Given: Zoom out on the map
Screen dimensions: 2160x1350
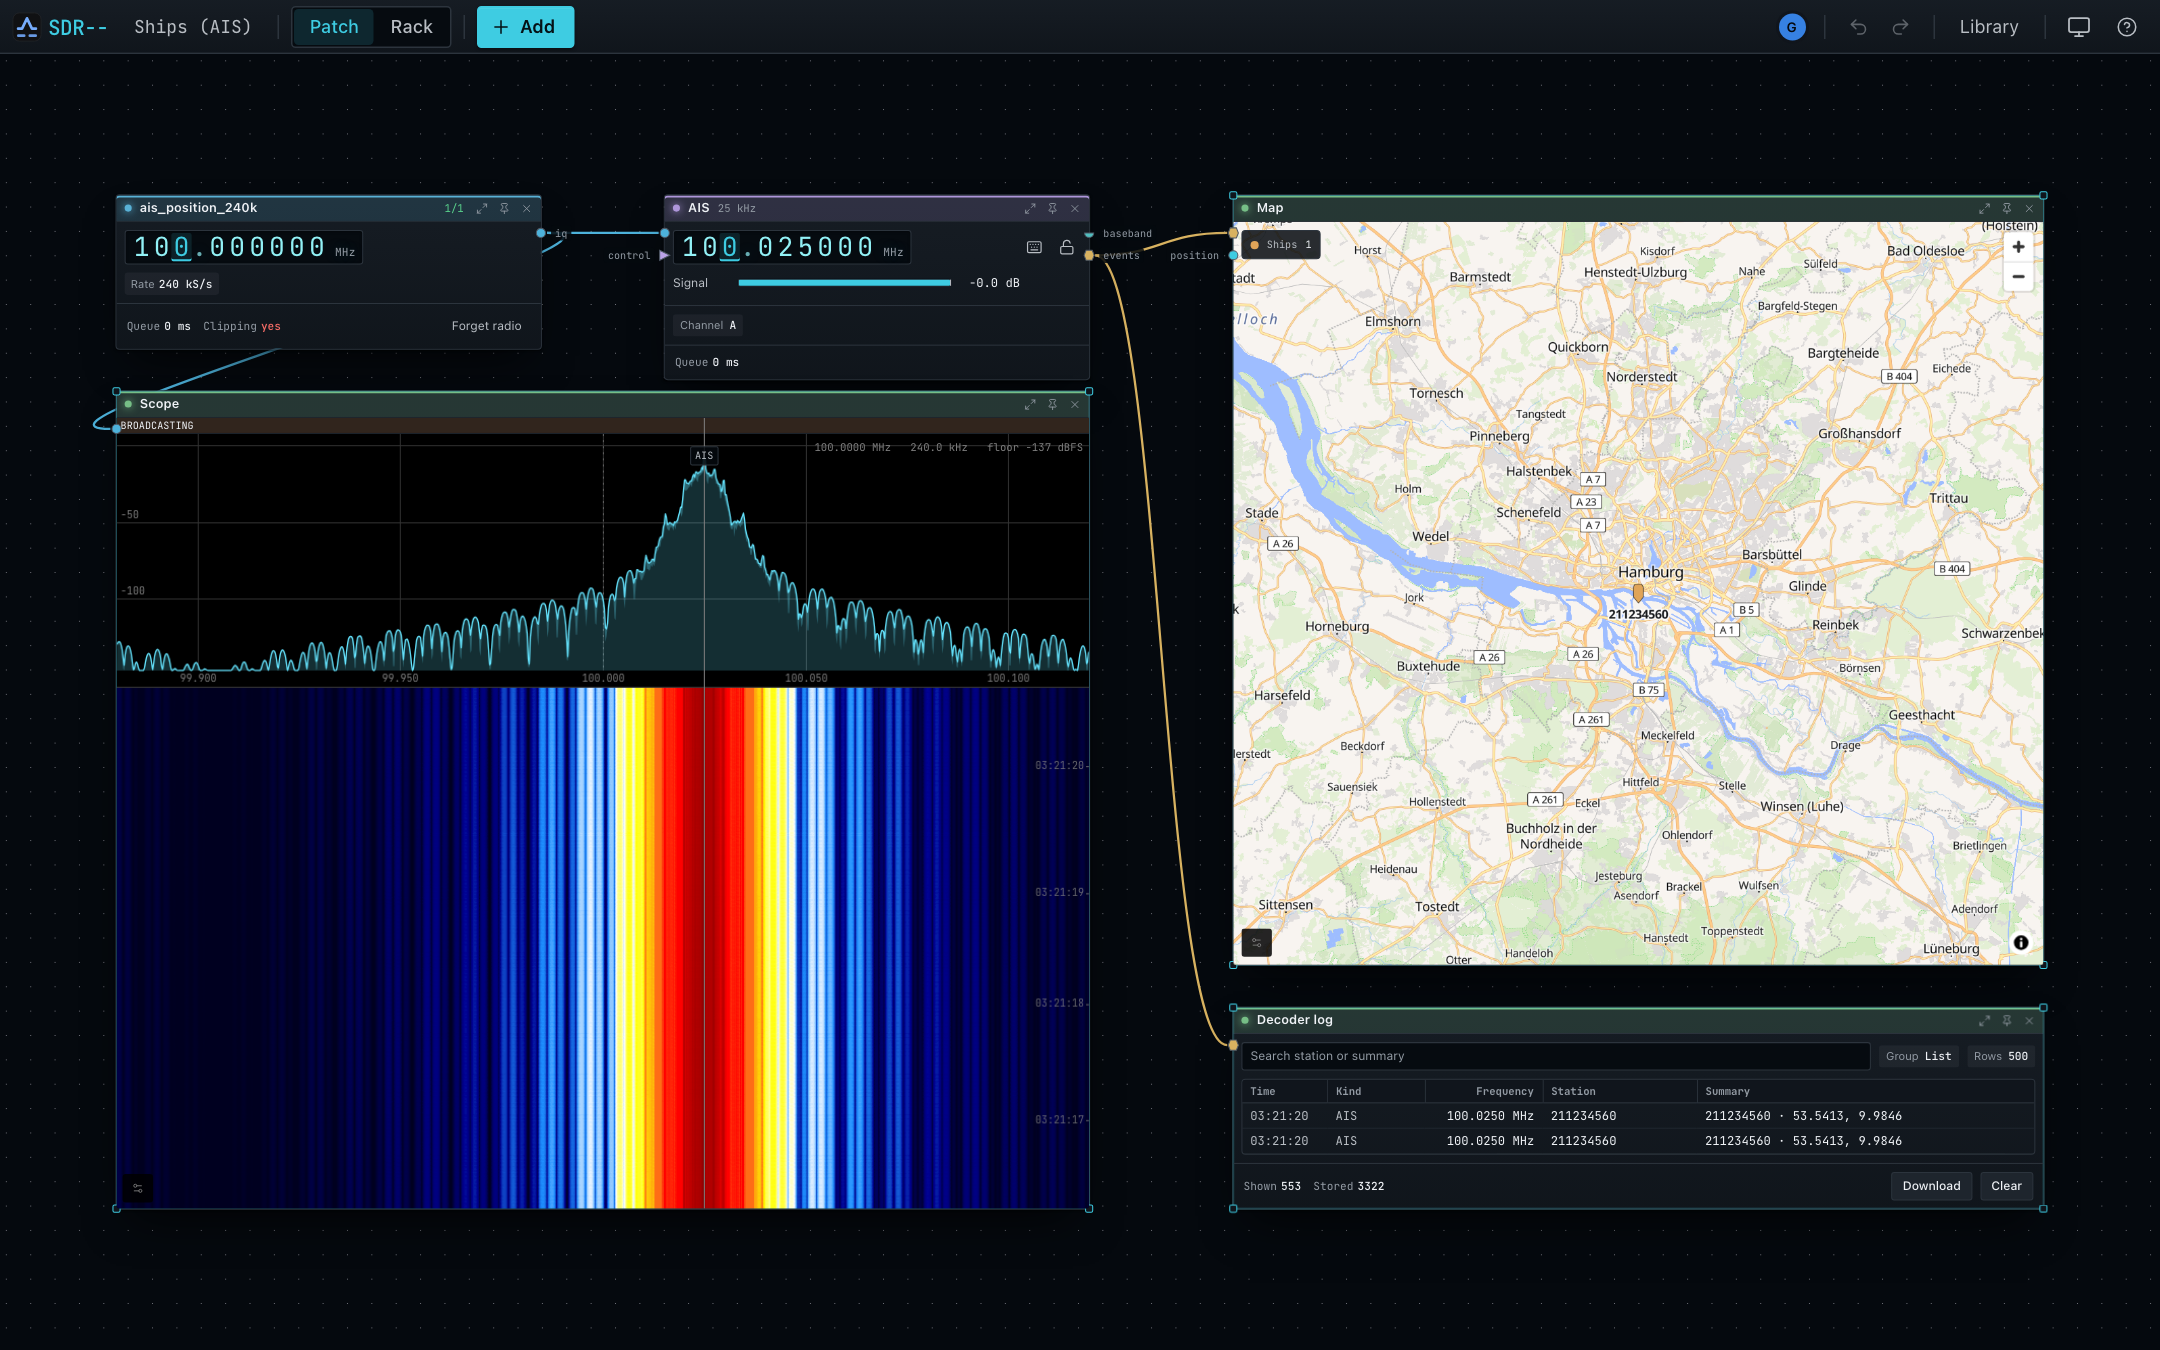Looking at the screenshot, I should (2018, 277).
